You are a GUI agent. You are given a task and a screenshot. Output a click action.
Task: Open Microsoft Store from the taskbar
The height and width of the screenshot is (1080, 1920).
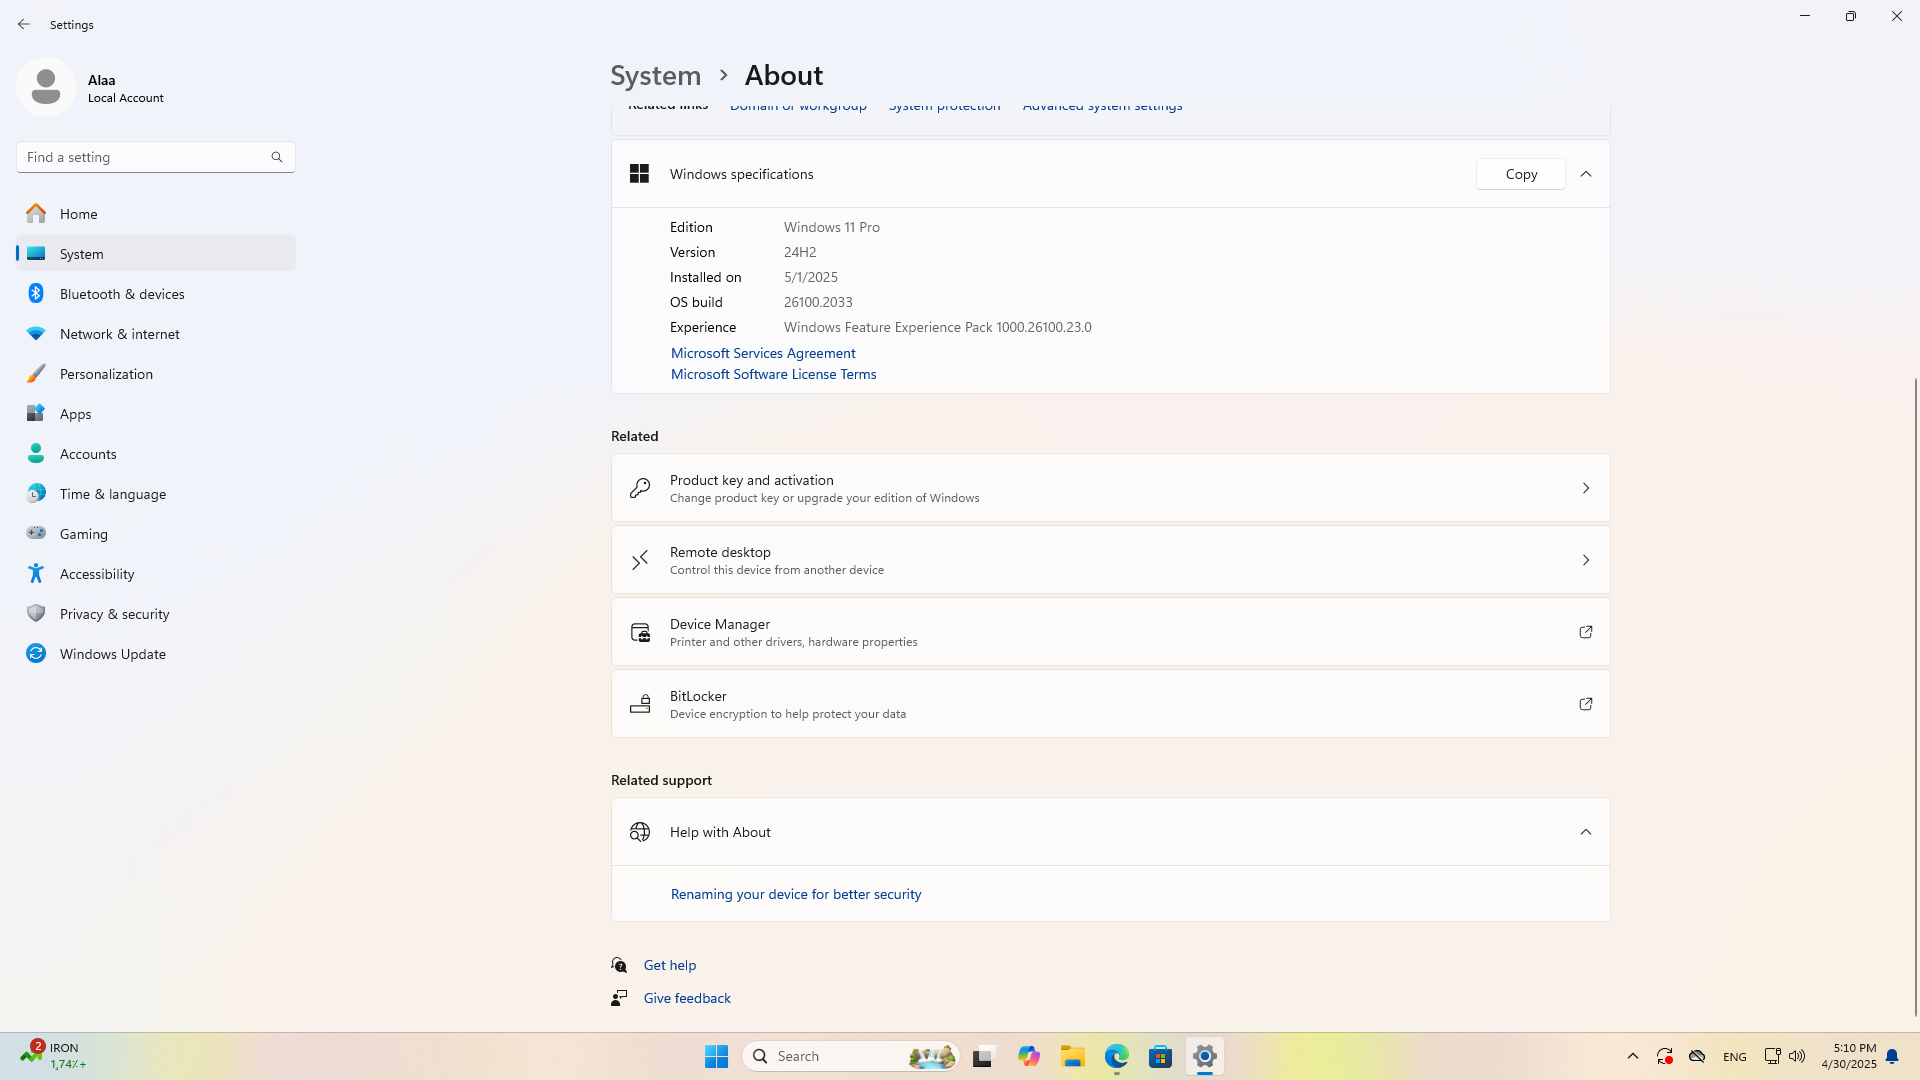[x=1160, y=1056]
